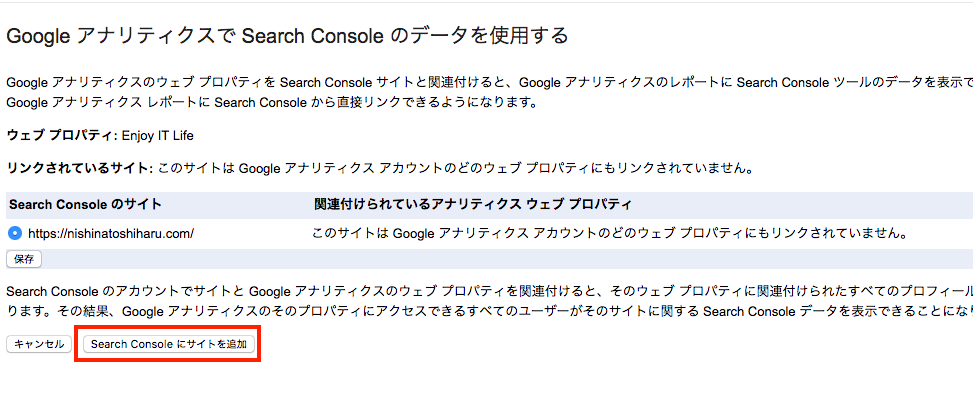This screenshot has width=973, height=412.
Task: Click the 保存 button
Action: pyautogui.click(x=23, y=259)
